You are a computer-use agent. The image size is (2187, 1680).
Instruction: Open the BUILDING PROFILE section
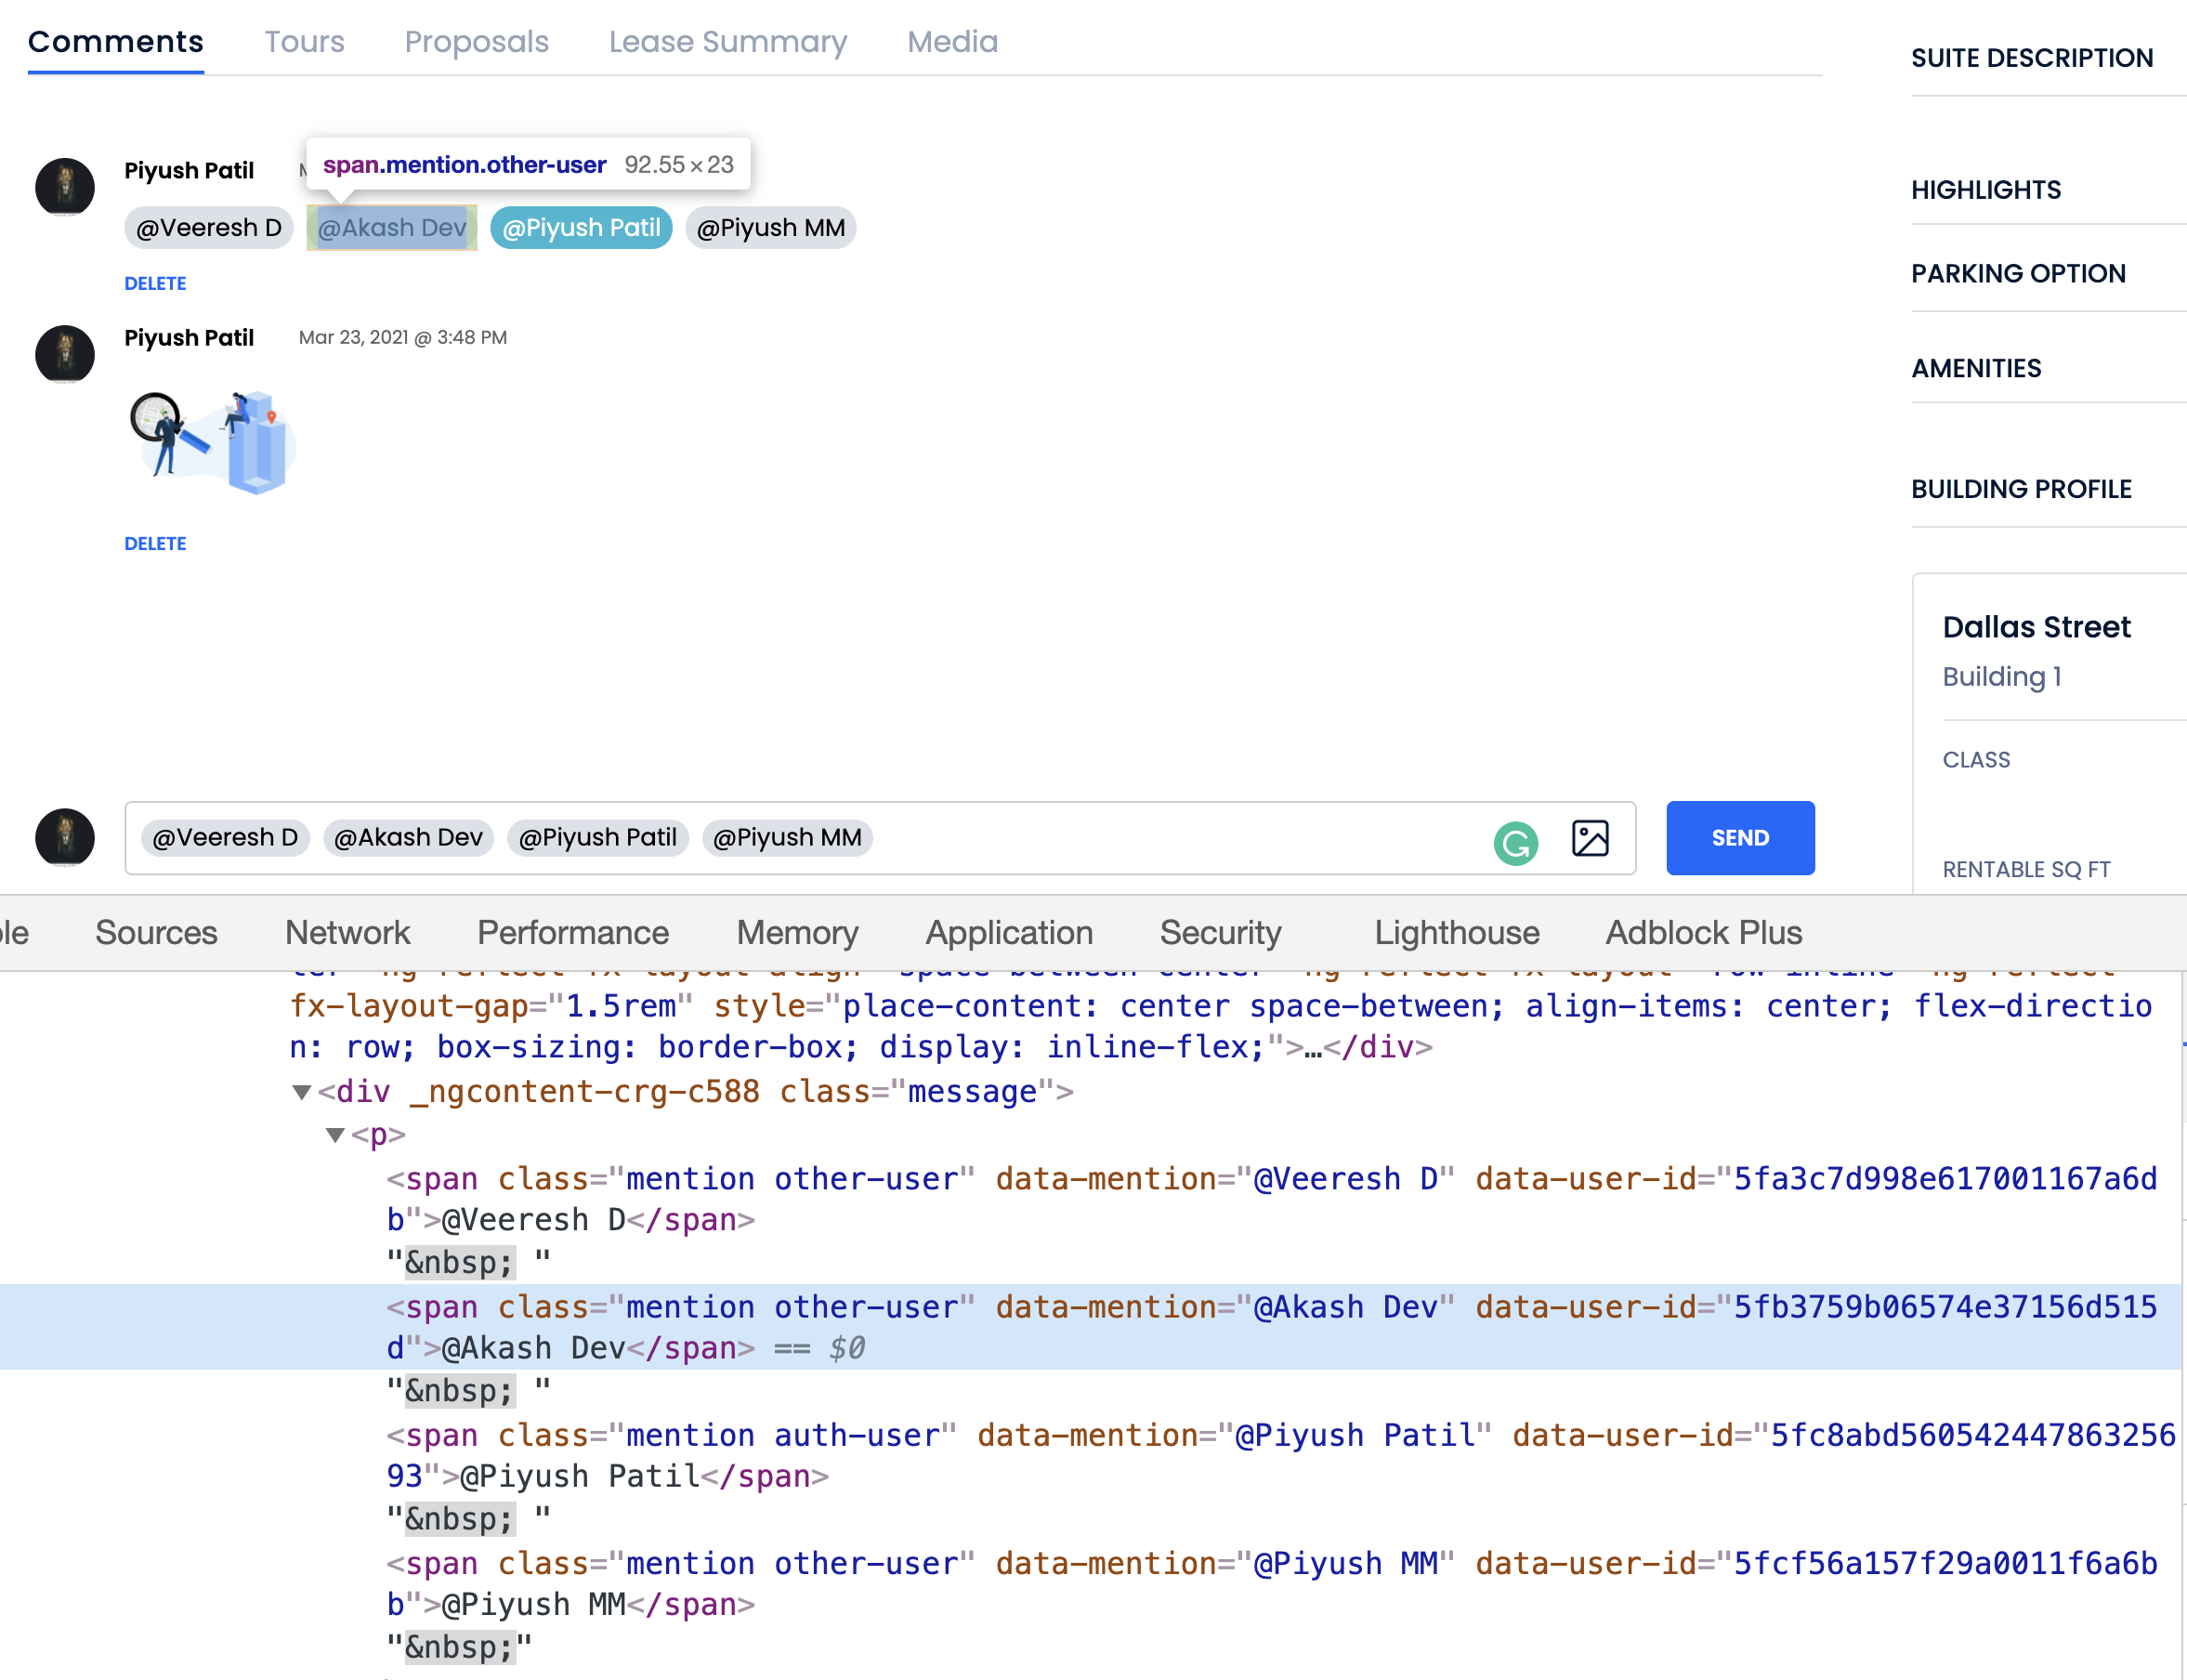2021,490
